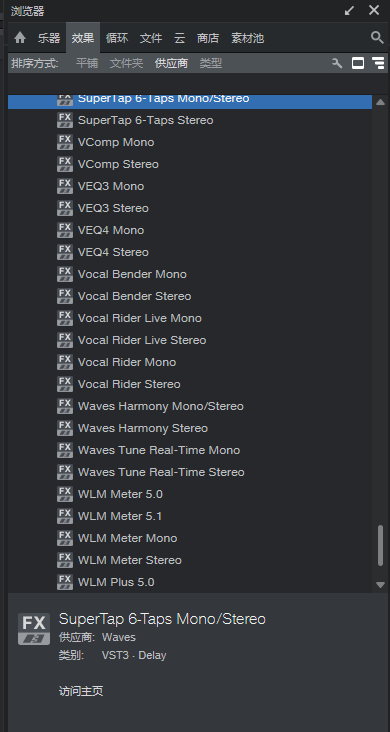The height and width of the screenshot is (732, 390).
Task: Sort effects by 类型 (type)
Action: pos(211,63)
